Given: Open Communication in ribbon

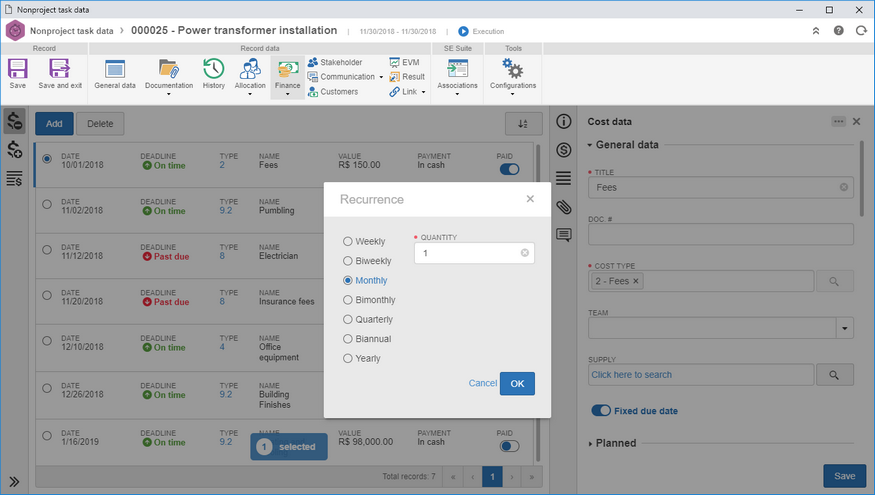Looking at the screenshot, I should tap(341, 76).
